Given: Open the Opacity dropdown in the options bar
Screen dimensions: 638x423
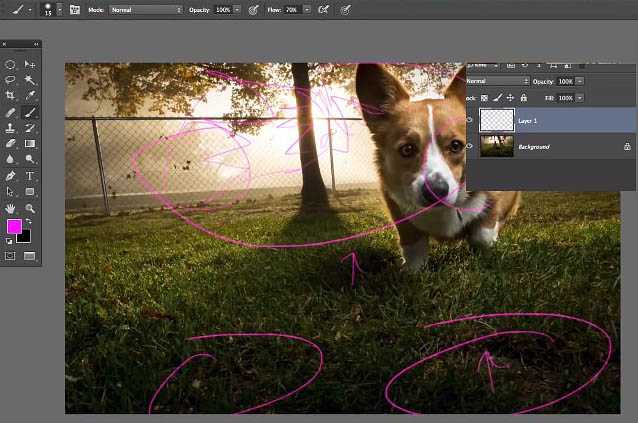Looking at the screenshot, I should [237, 9].
